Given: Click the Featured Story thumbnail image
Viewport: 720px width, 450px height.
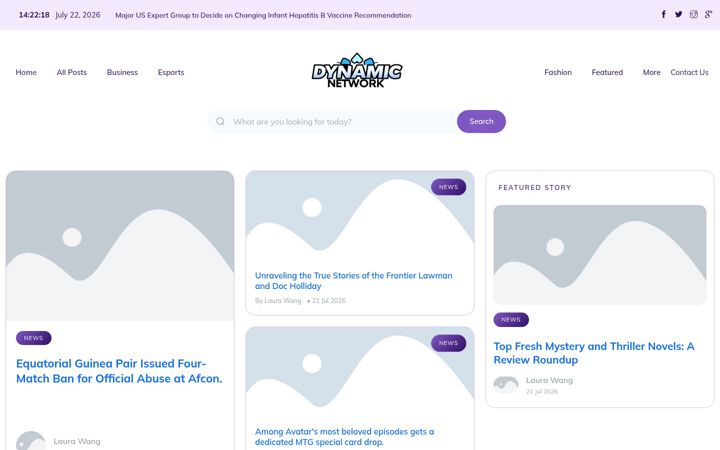Looking at the screenshot, I should (600, 255).
